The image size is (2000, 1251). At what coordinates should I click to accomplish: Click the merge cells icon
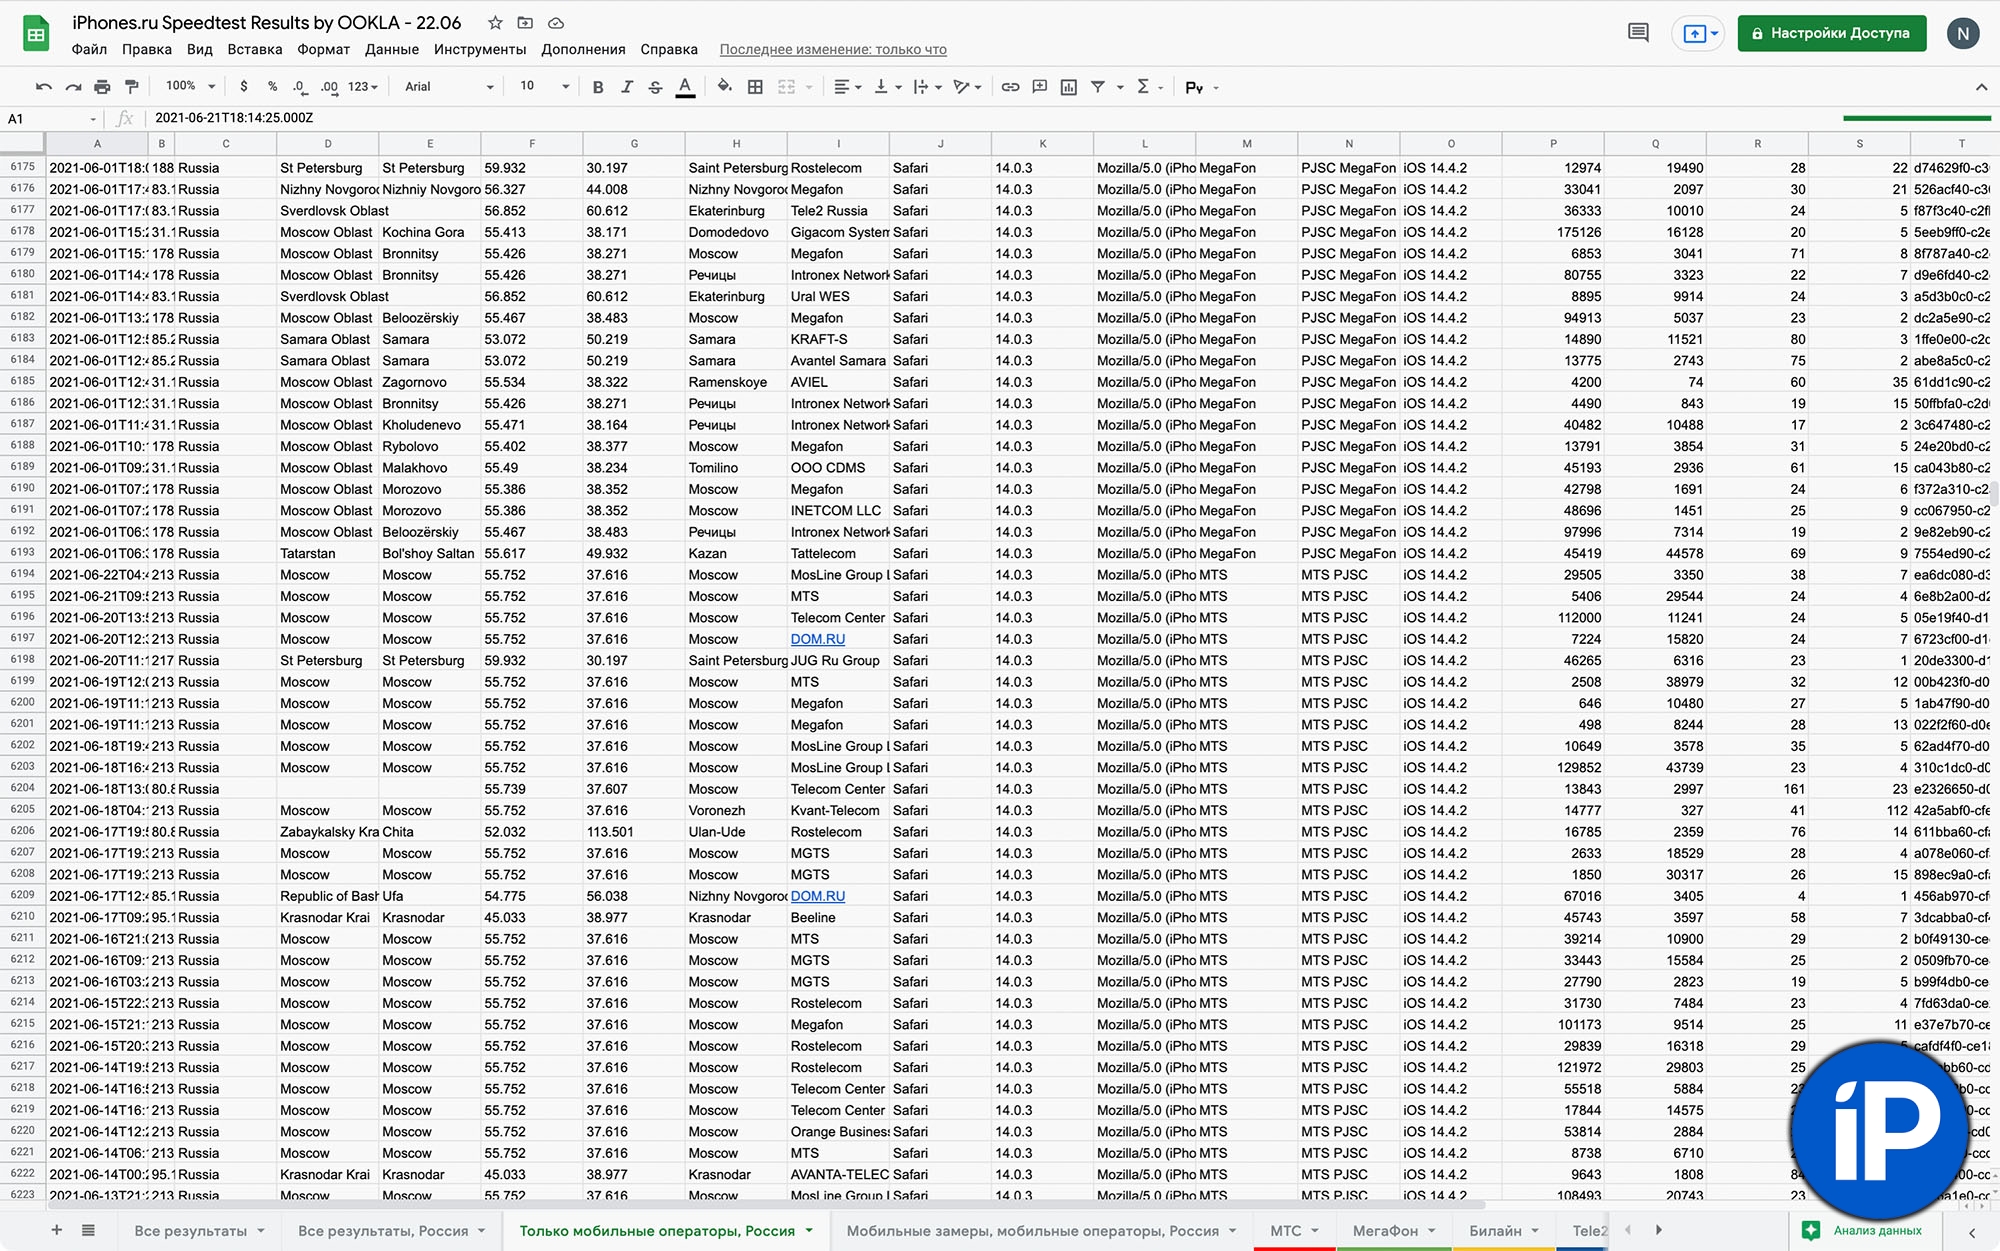pyautogui.click(x=786, y=87)
